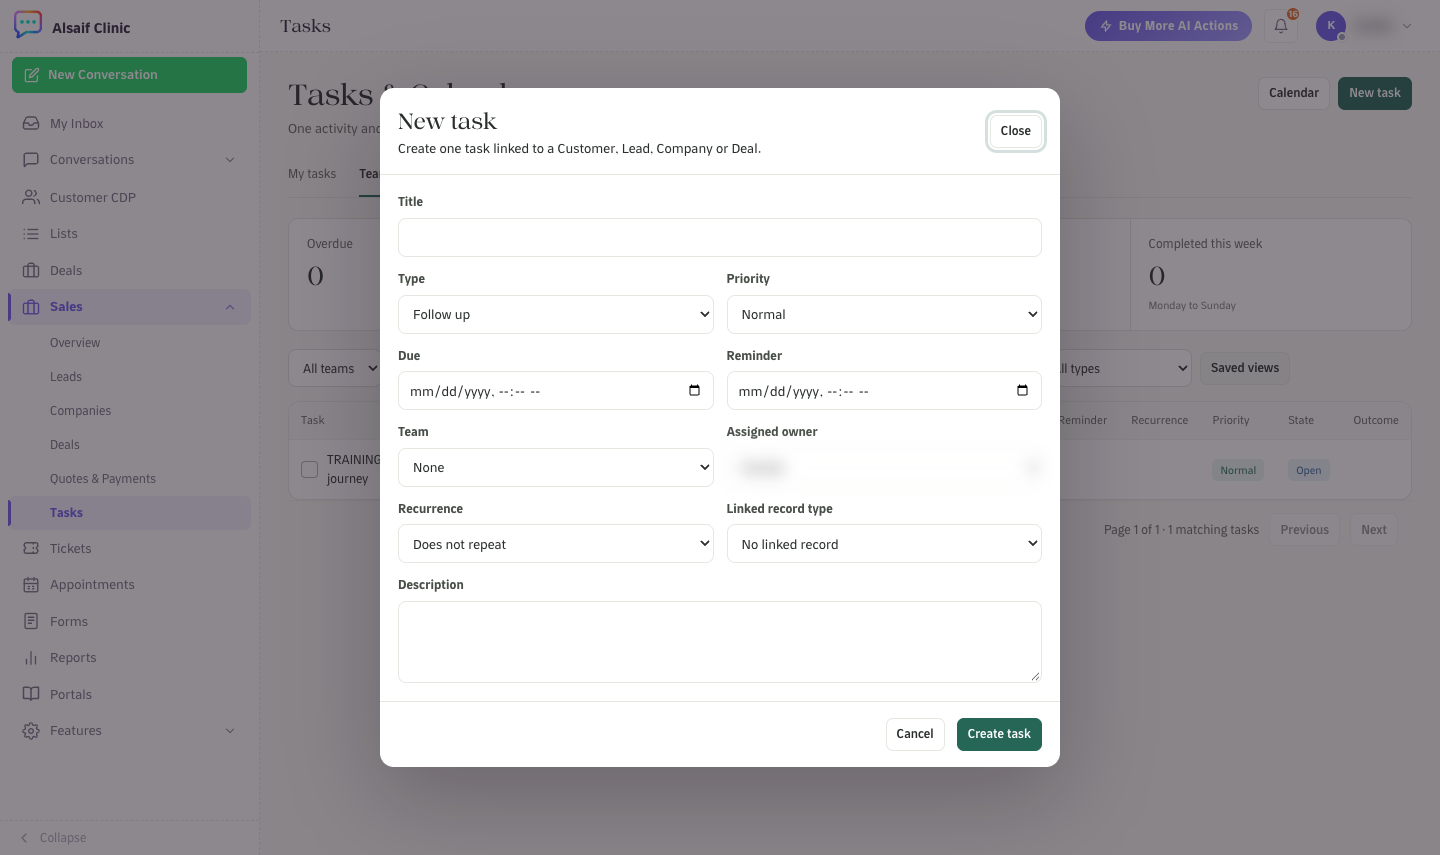
Task: Click the Description text area
Action: [720, 642]
